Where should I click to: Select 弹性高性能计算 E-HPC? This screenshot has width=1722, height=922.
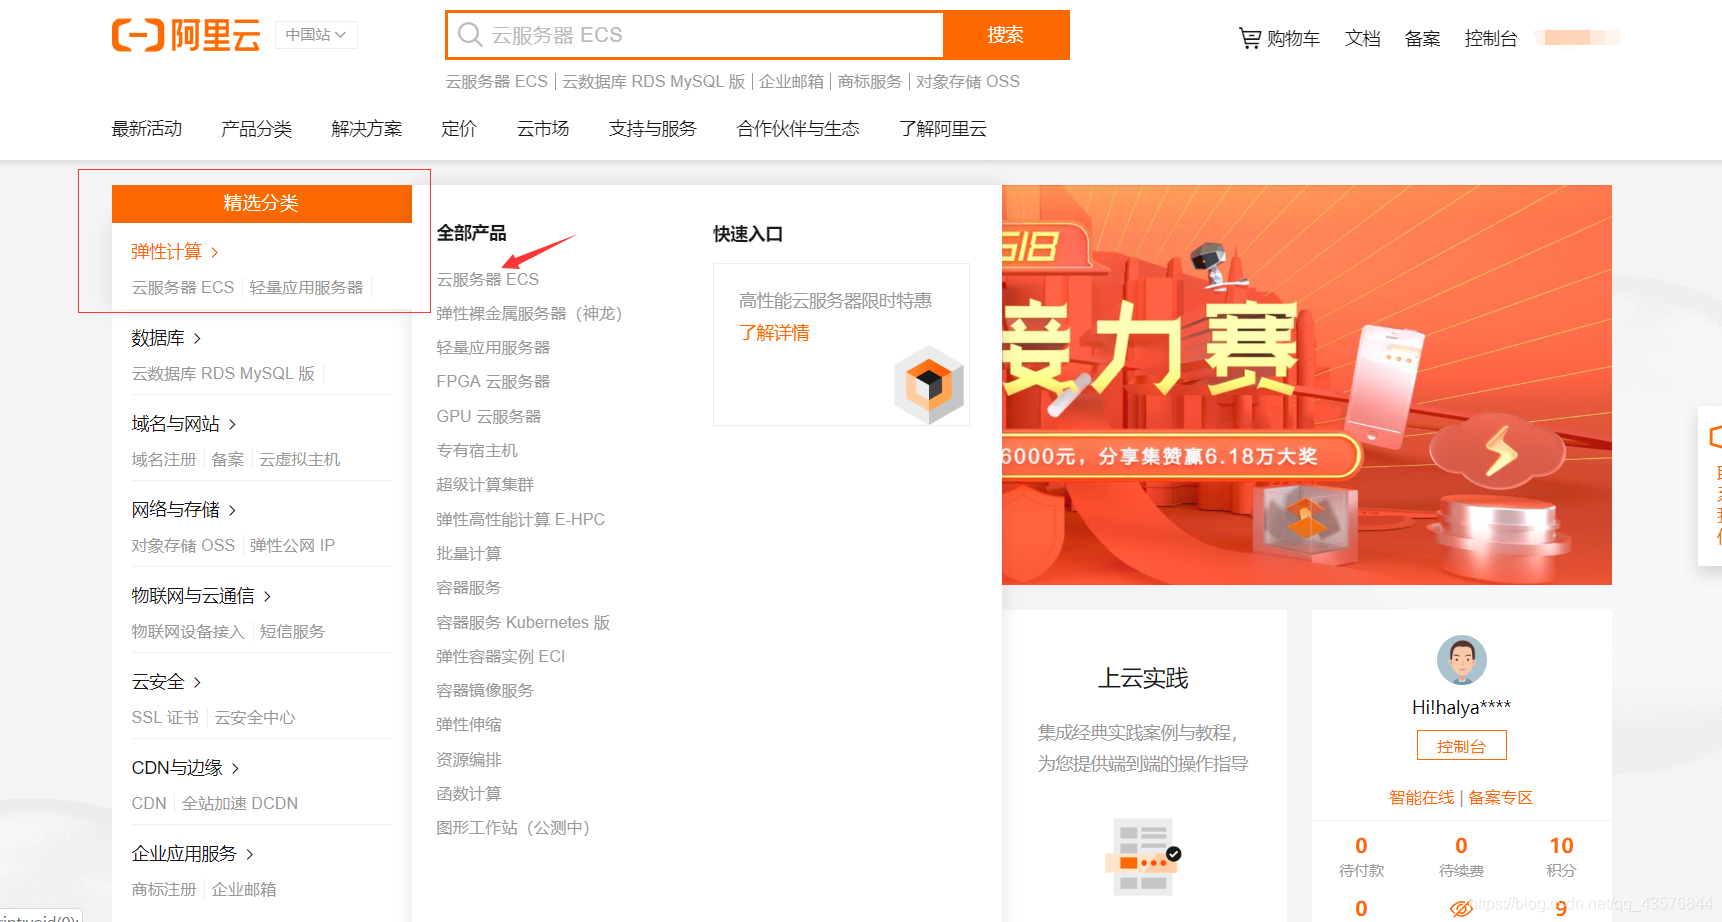[x=521, y=520]
